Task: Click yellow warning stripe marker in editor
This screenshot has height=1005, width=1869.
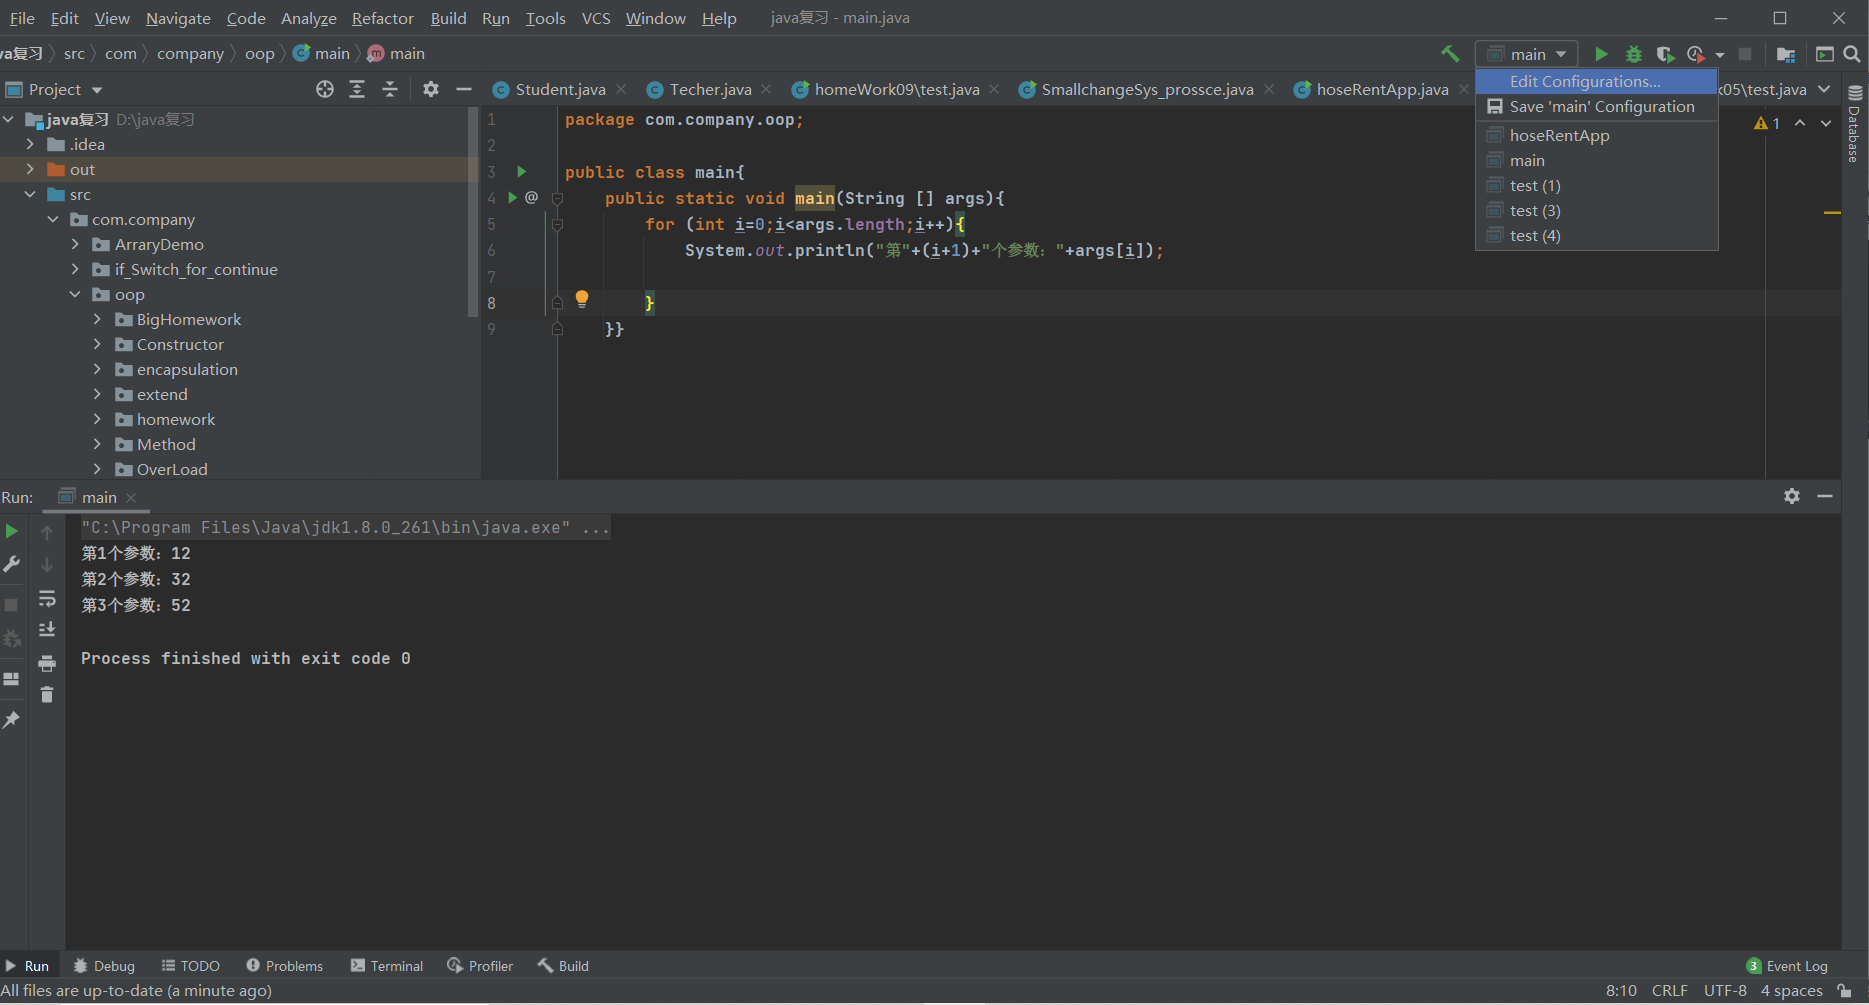Action: click(1832, 213)
